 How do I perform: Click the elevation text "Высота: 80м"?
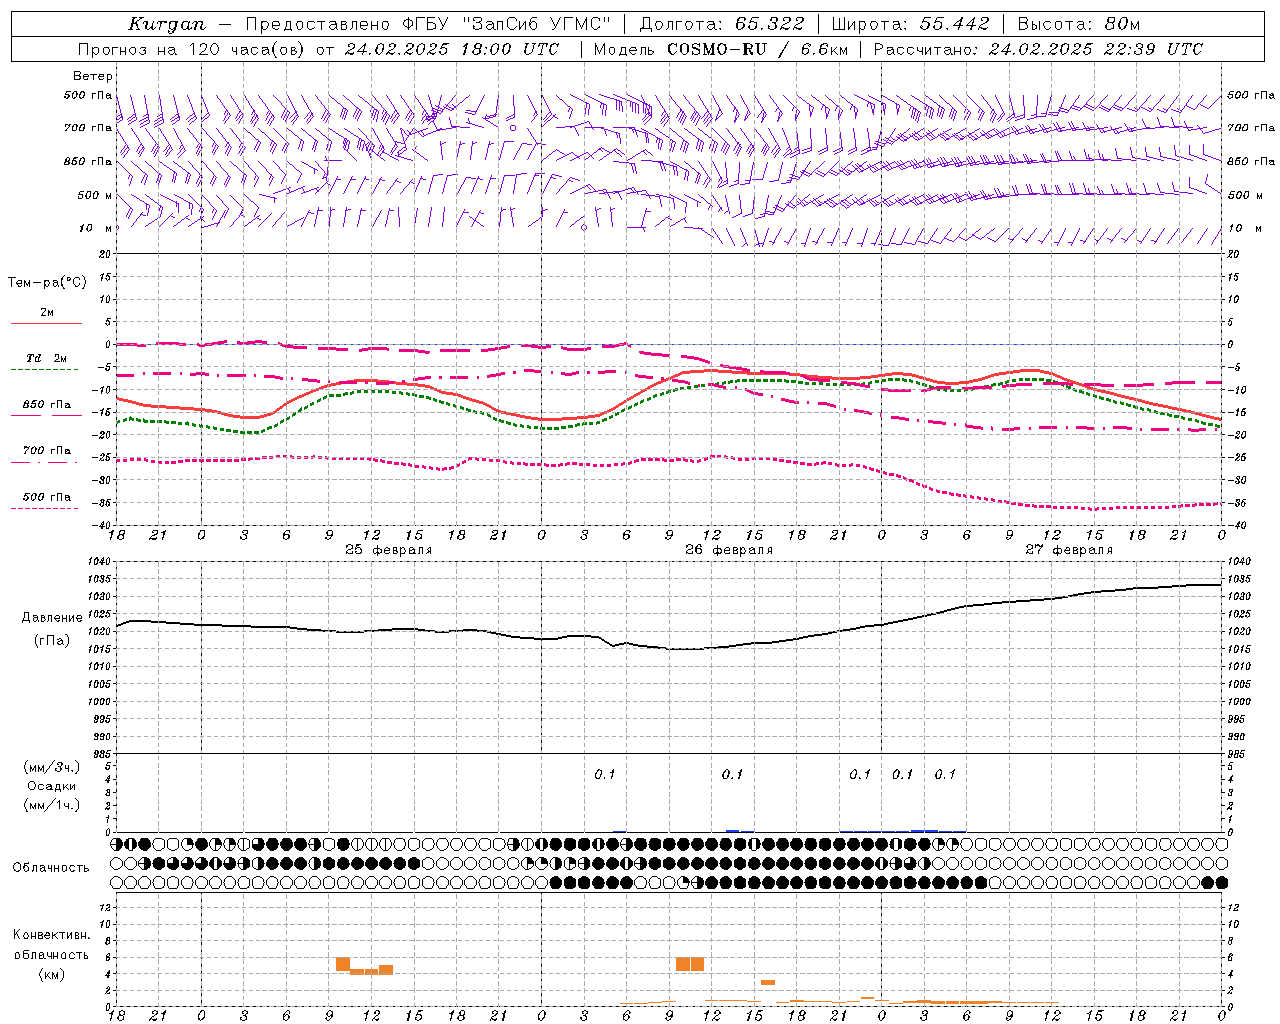click(1078, 24)
